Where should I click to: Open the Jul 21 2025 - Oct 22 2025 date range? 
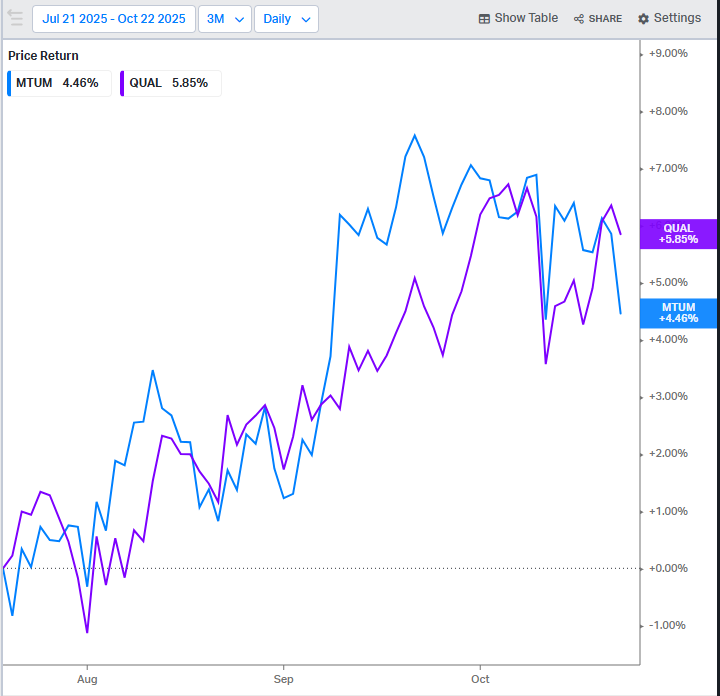113,18
